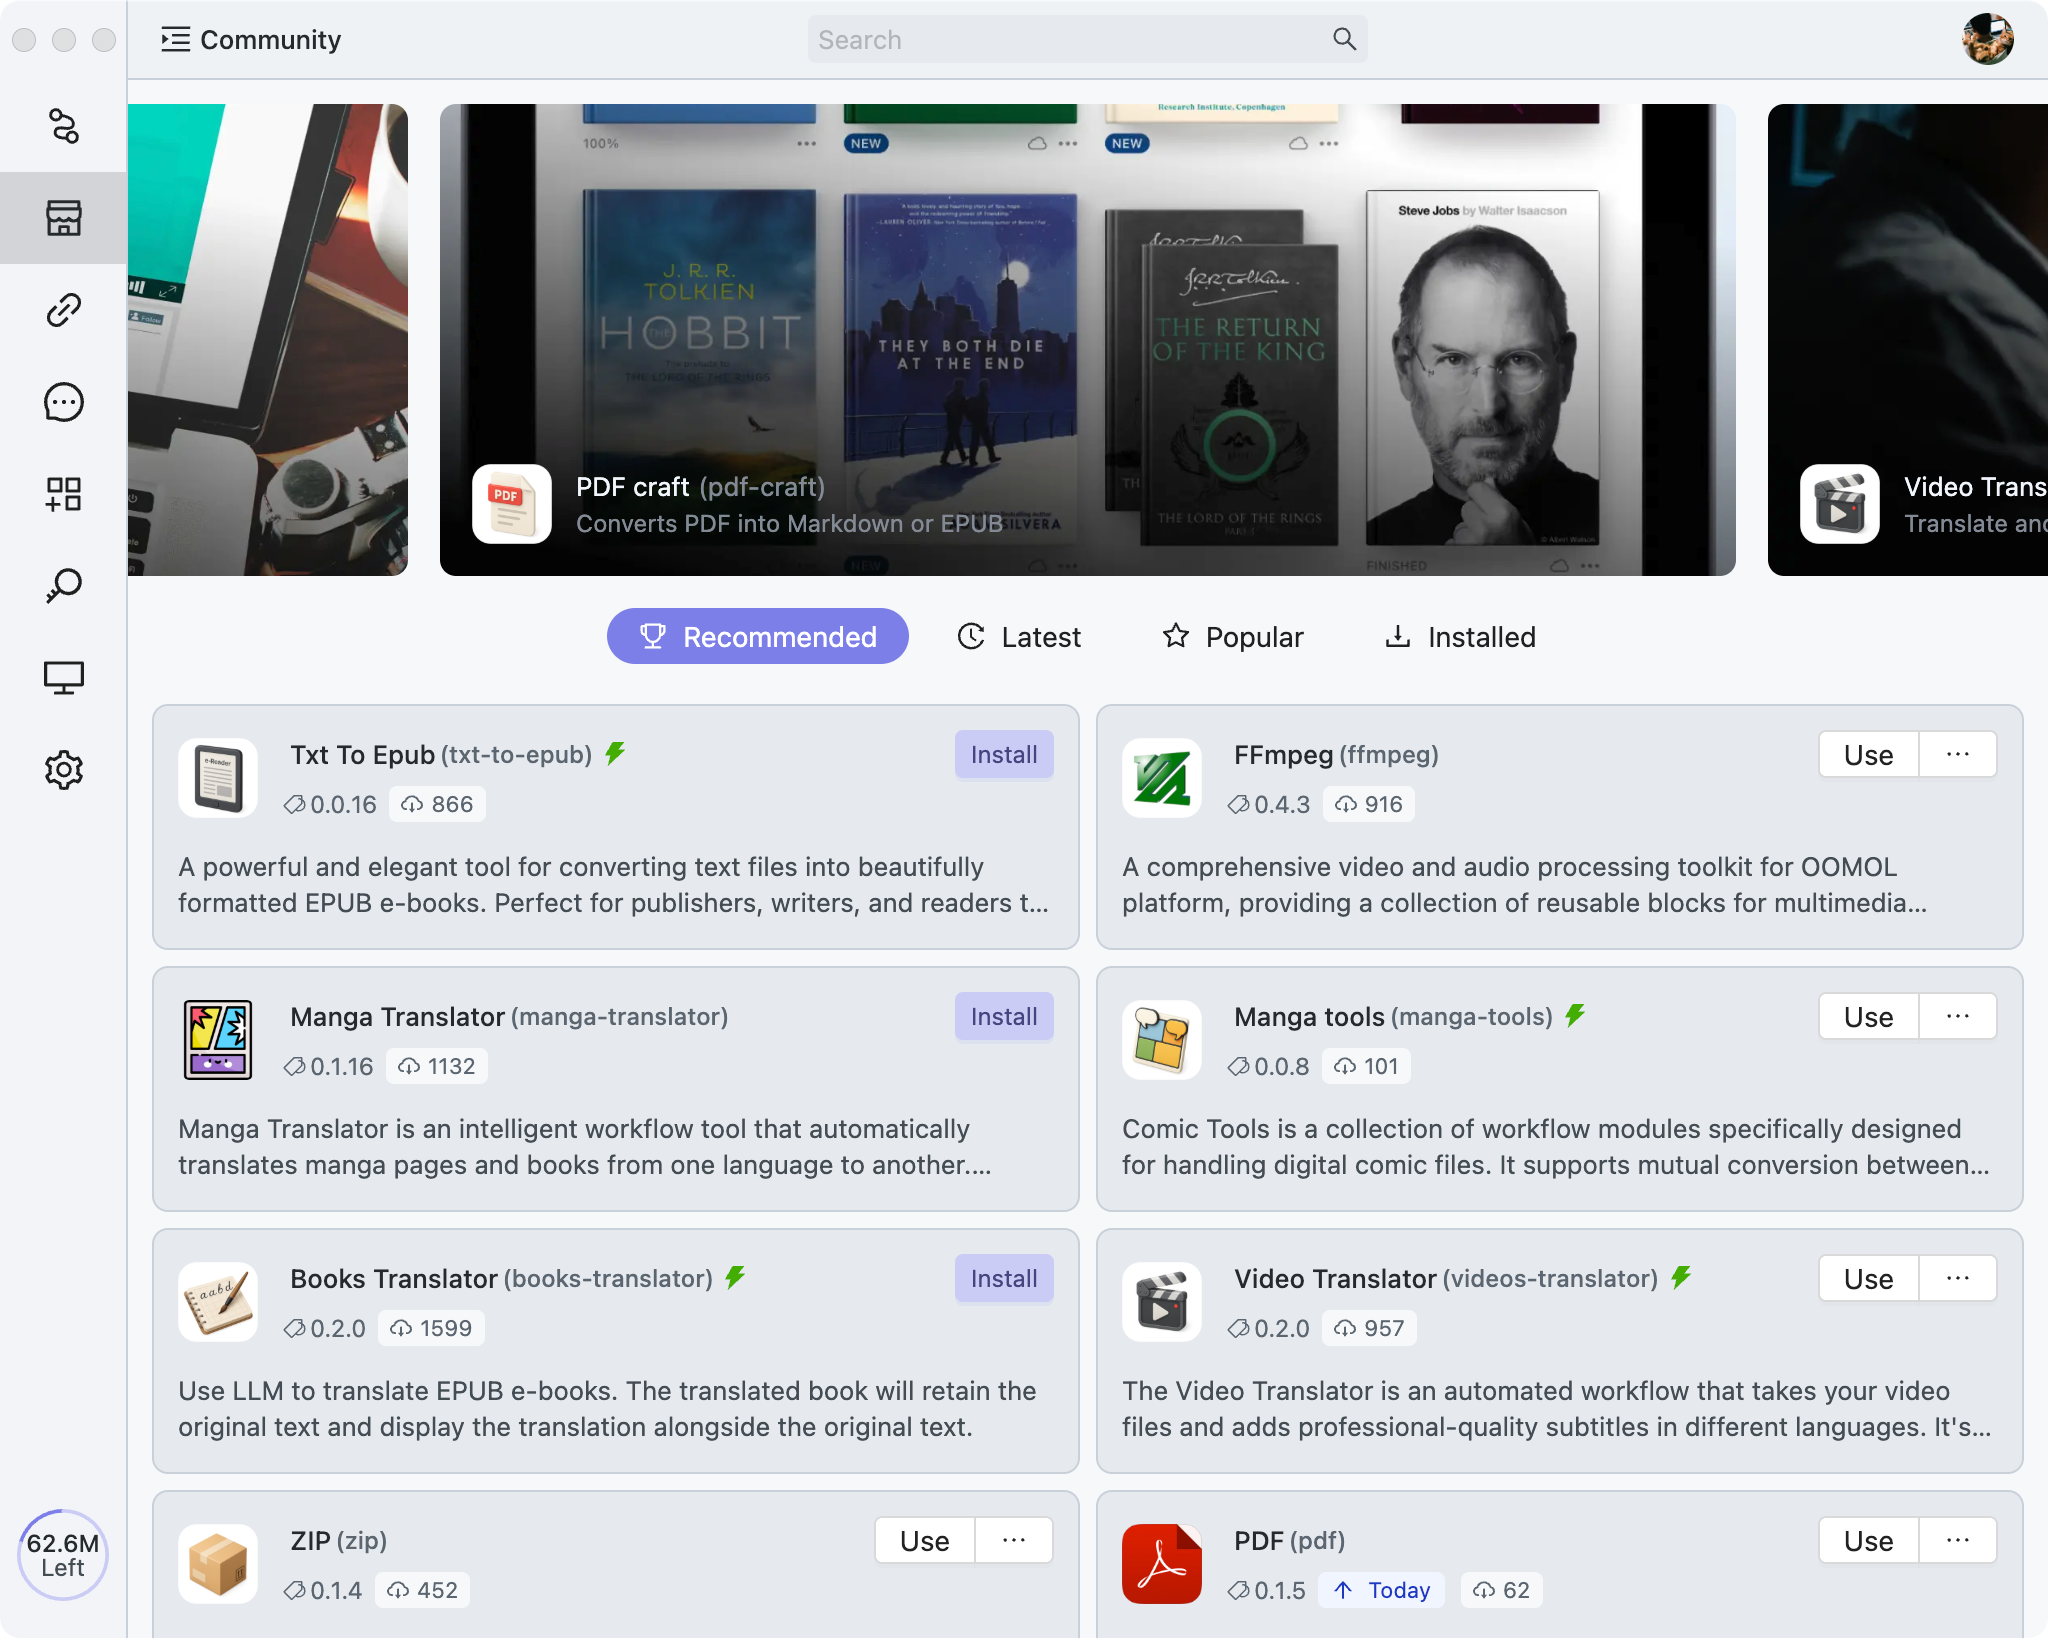Open FFmpeg more options ellipsis menu
Viewport: 2048px width, 1638px height.
coord(1957,754)
